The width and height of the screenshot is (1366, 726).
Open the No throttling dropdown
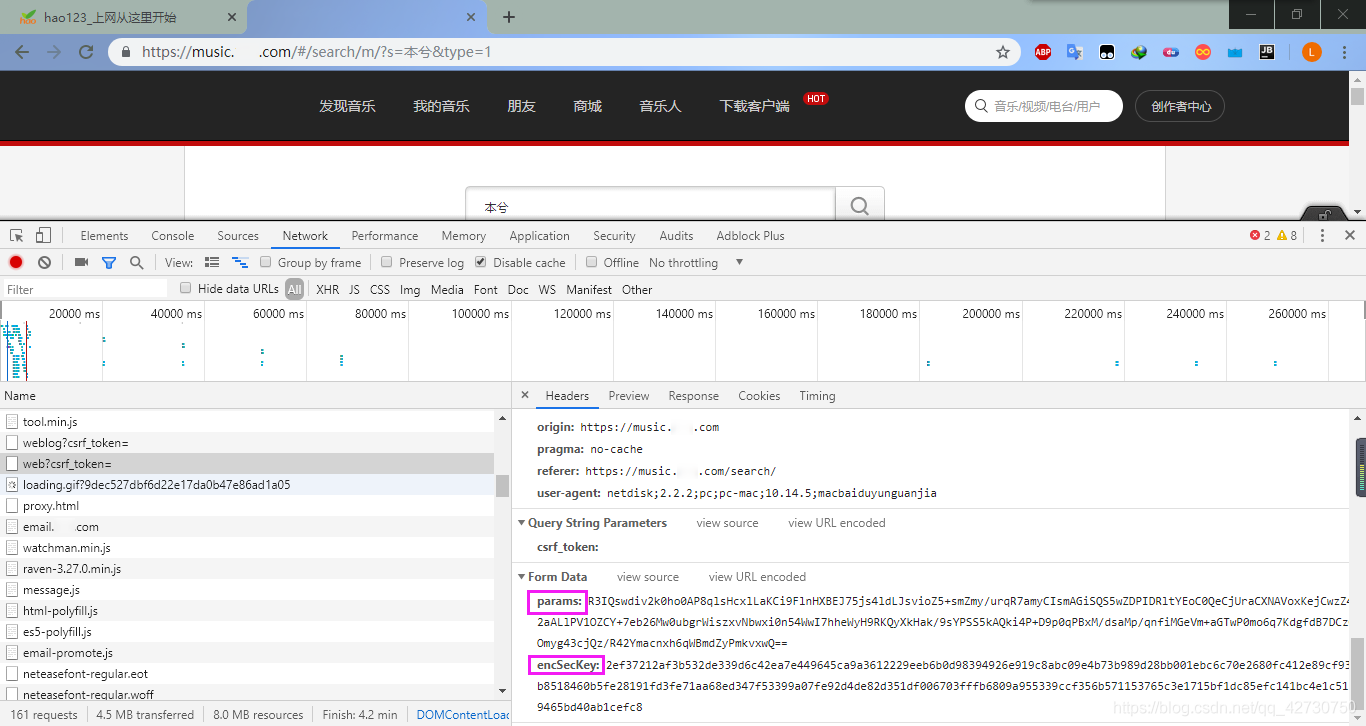[x=696, y=263]
